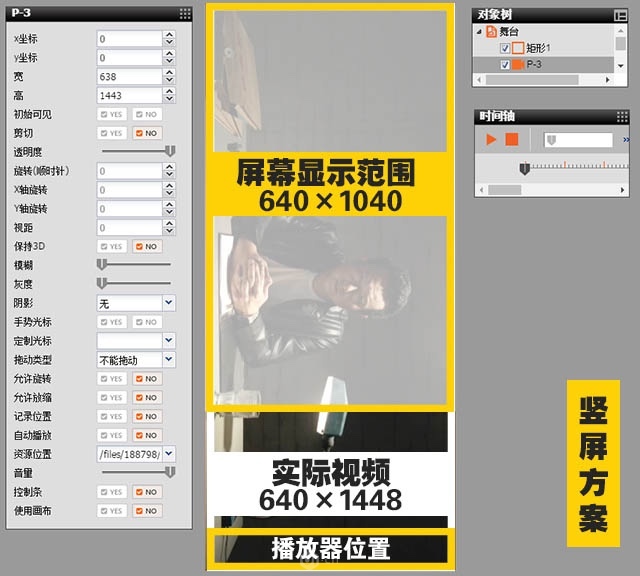Click the grid icon on the P-3 panel header
The width and height of the screenshot is (640, 576).
185,13
